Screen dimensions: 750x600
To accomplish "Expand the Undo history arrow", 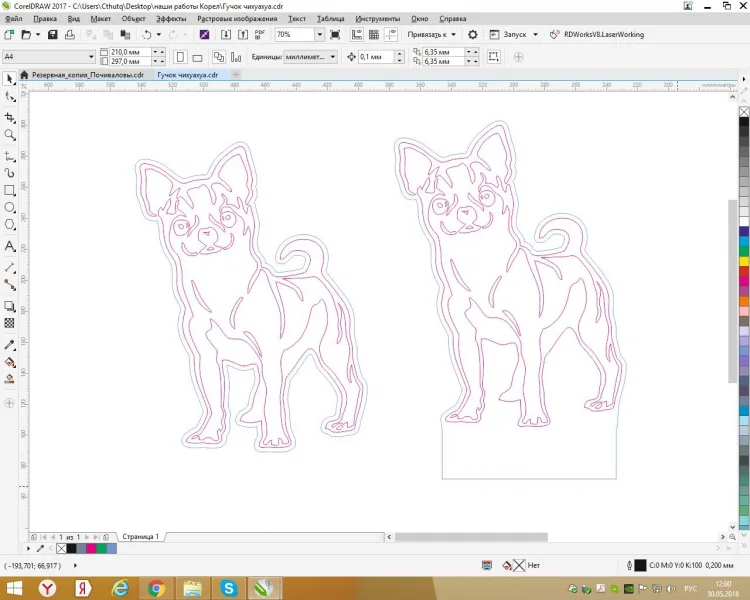I will [x=158, y=34].
